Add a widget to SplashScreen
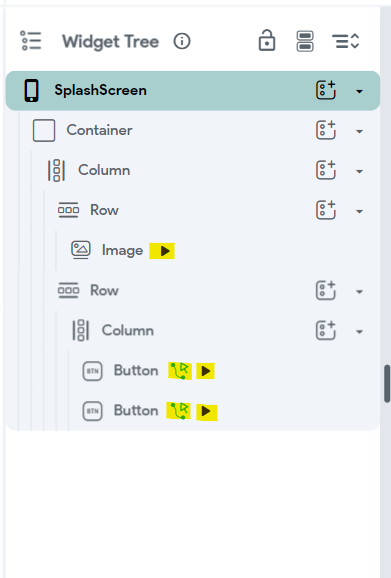Viewport: 391px width, 578px height. point(326,90)
